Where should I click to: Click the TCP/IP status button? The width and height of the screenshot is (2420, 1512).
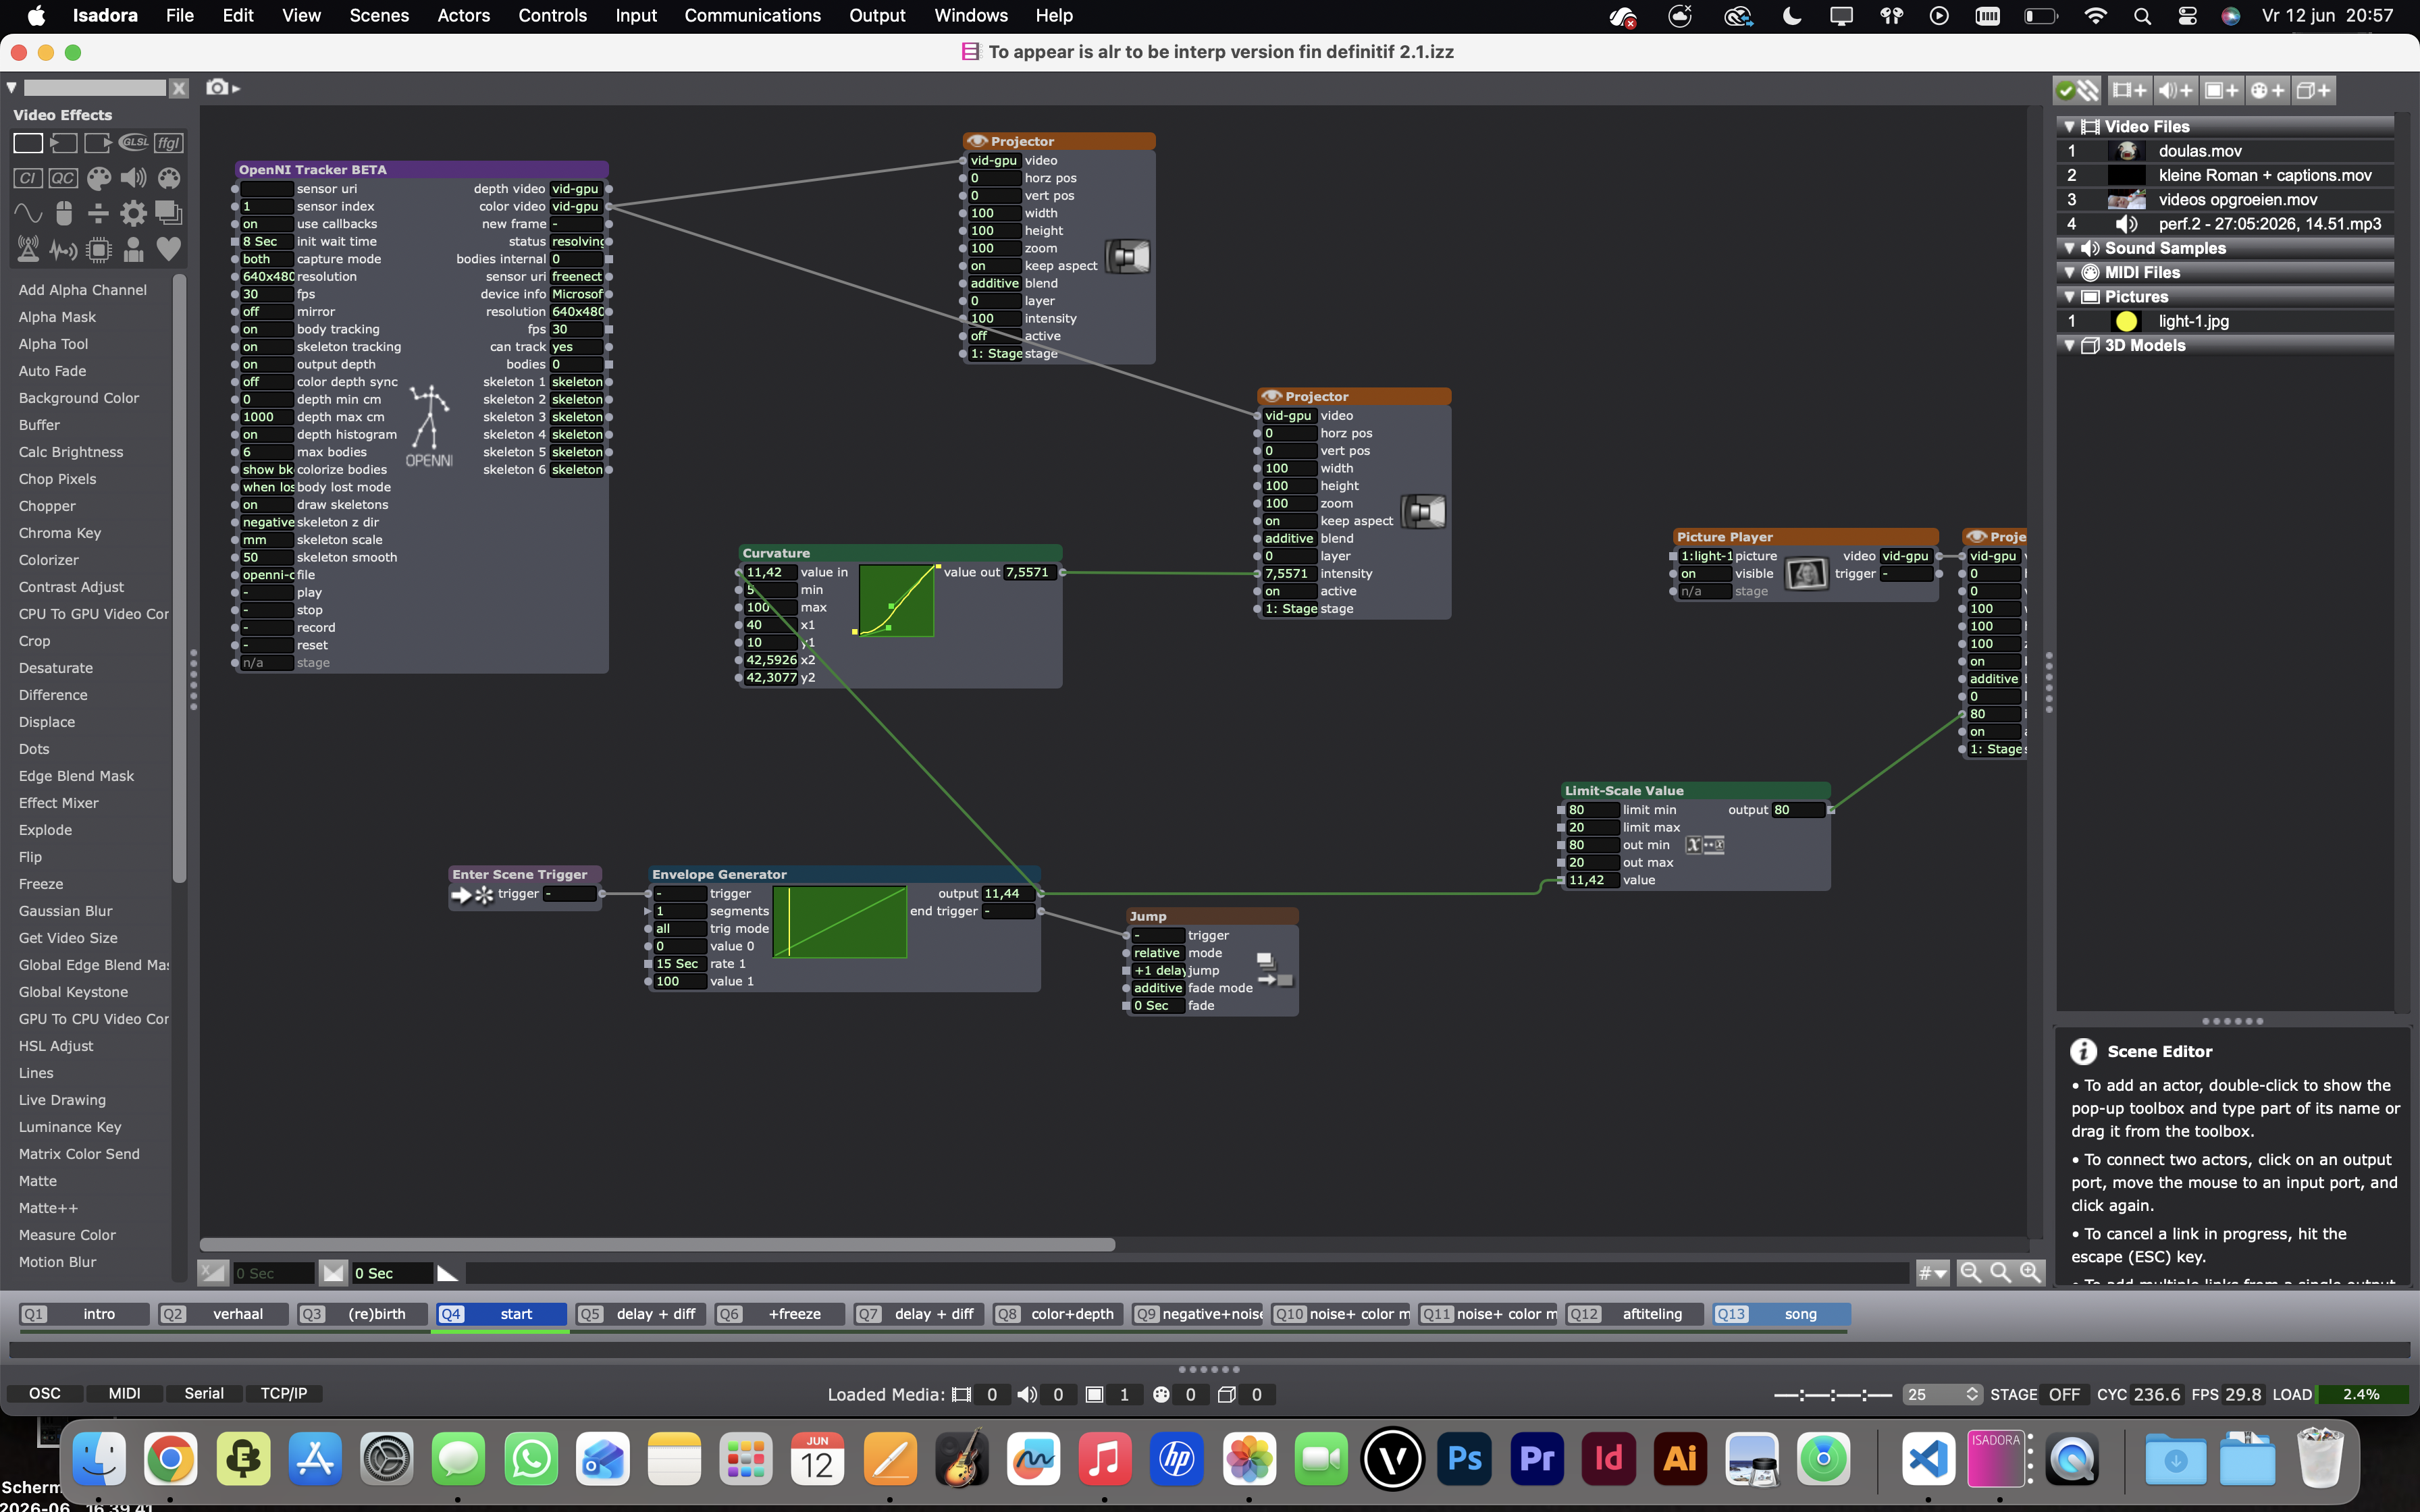tap(284, 1393)
